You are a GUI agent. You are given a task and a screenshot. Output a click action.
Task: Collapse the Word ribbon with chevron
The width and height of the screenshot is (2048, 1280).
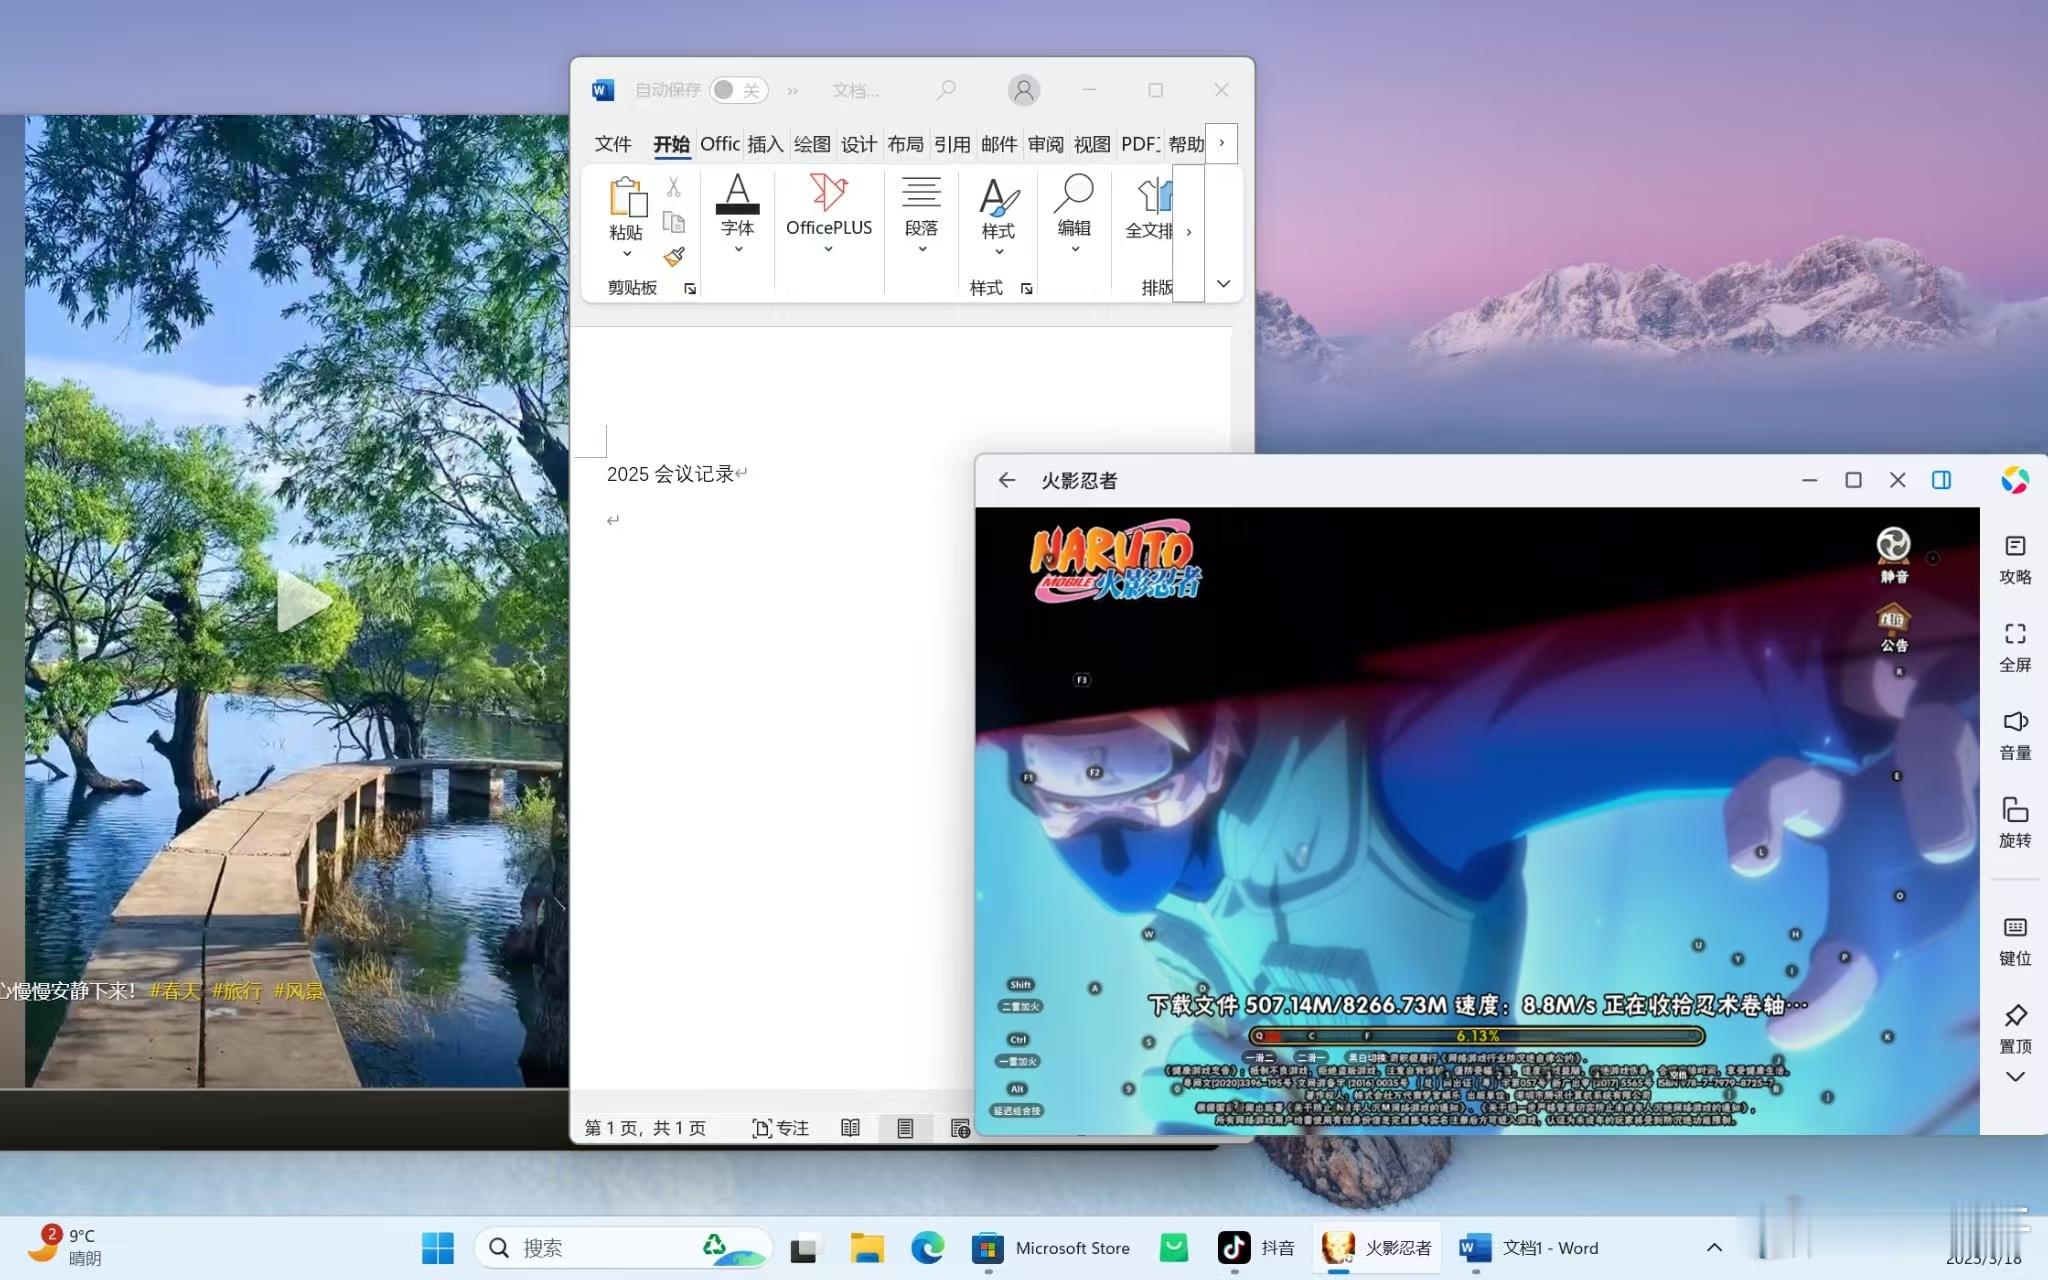click(1223, 284)
